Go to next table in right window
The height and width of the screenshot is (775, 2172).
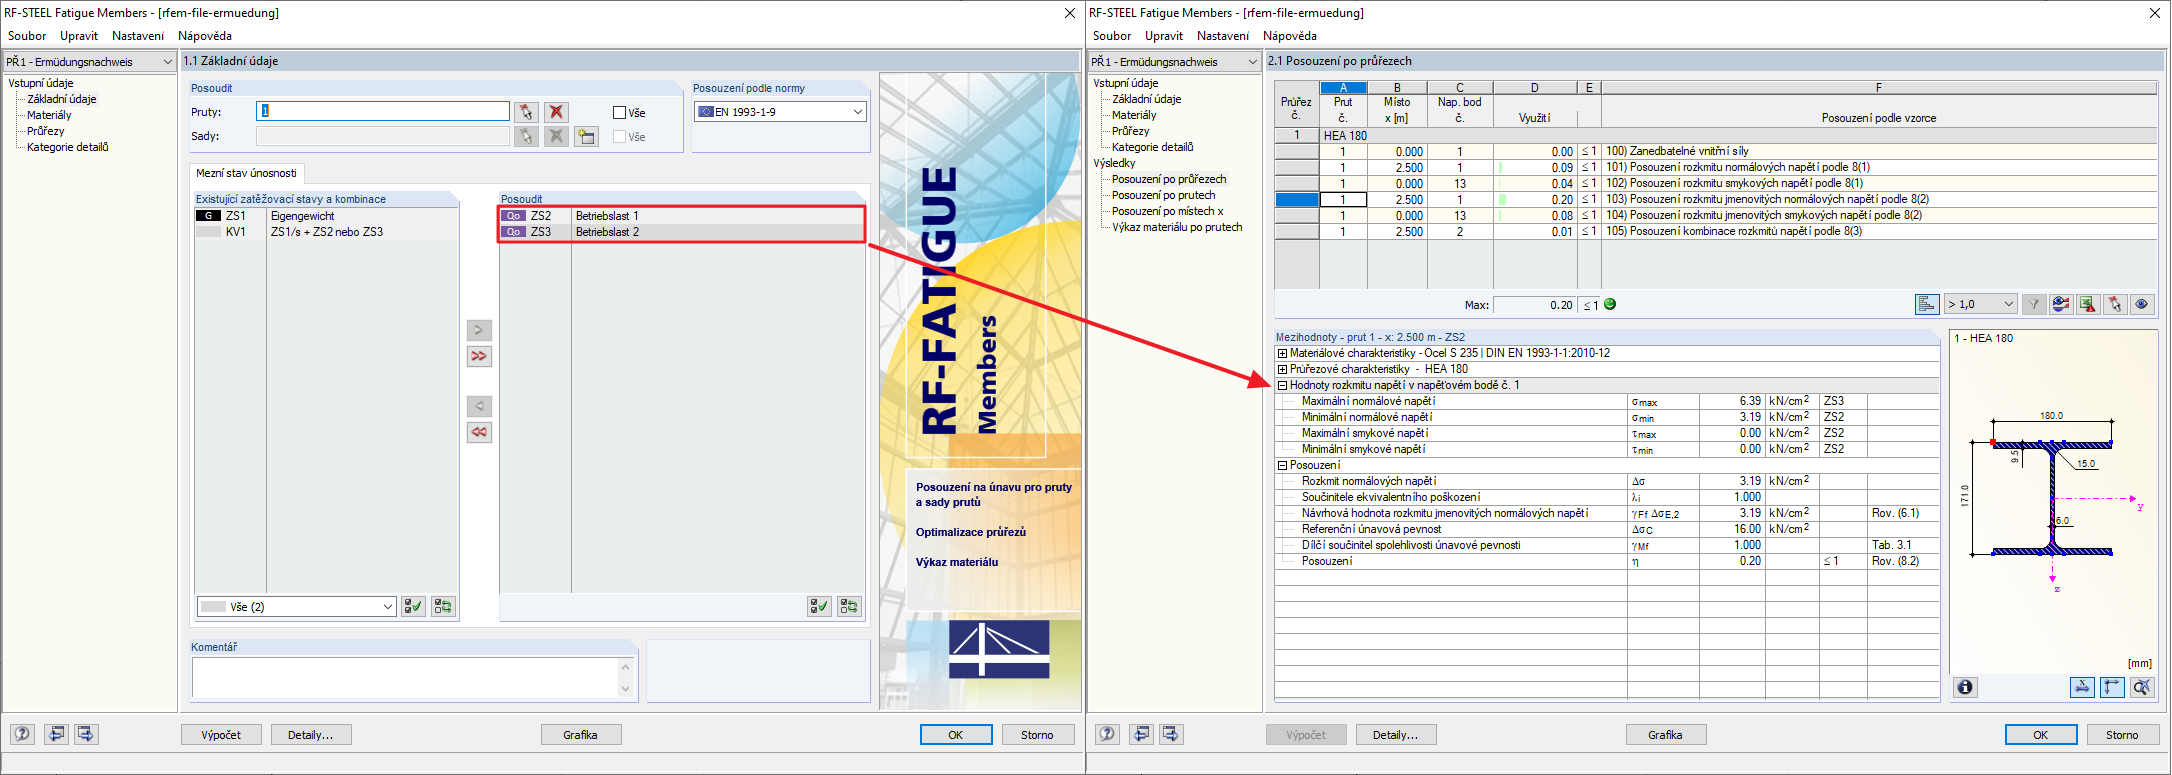tap(1171, 734)
